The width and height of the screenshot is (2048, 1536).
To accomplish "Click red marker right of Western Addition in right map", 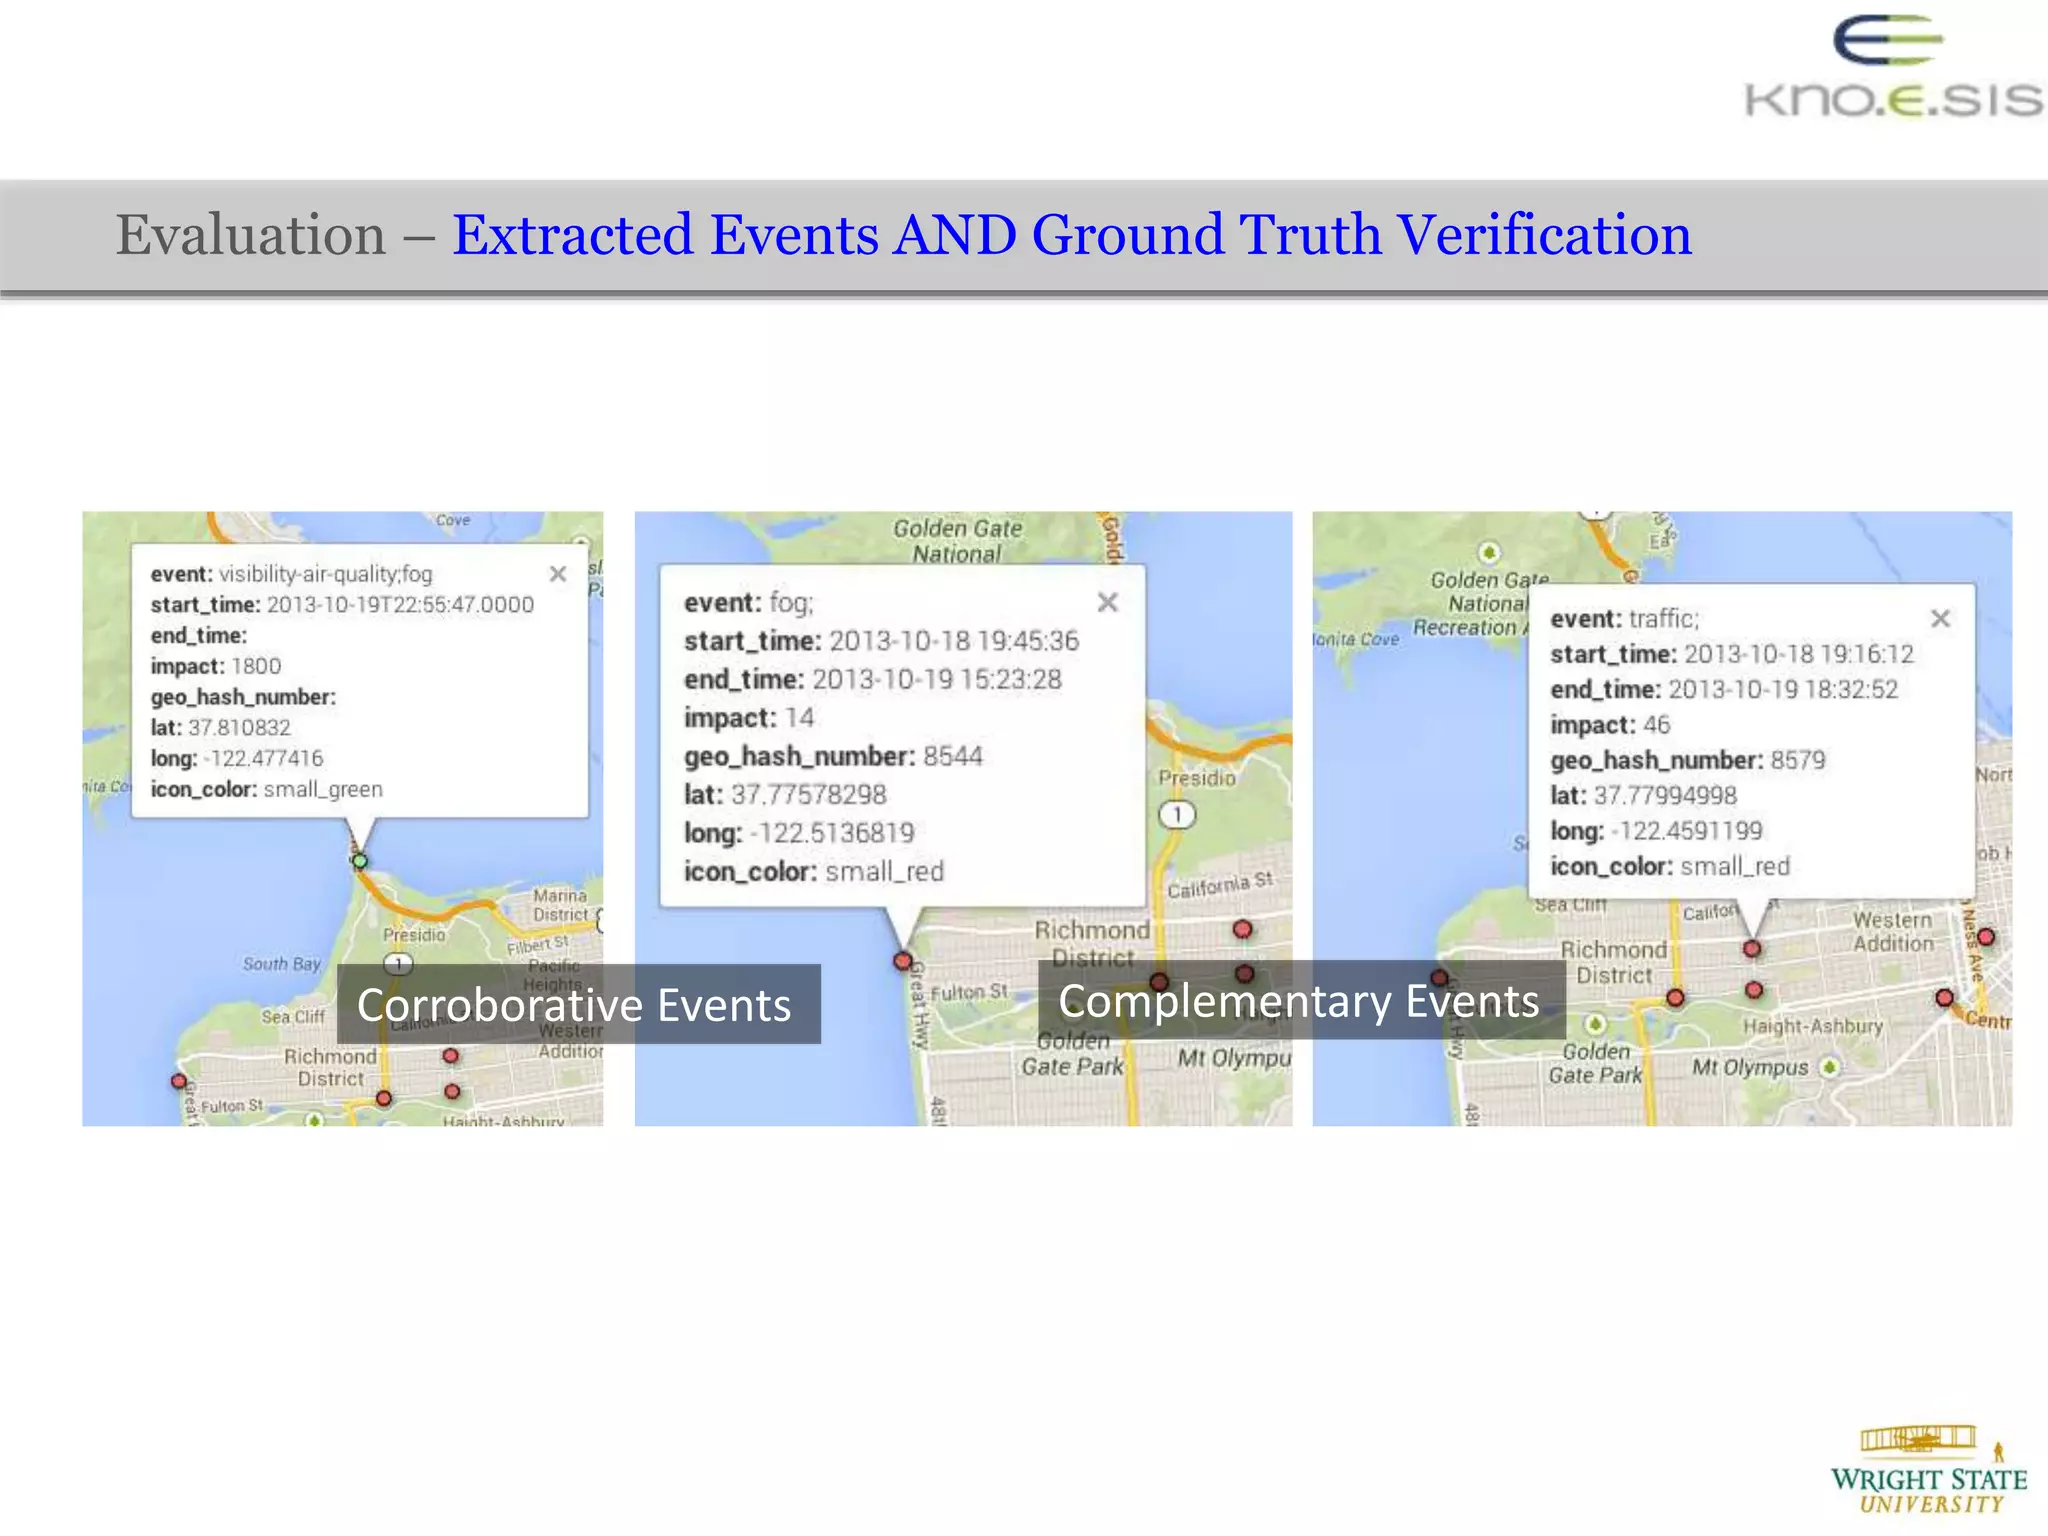I will (1986, 937).
